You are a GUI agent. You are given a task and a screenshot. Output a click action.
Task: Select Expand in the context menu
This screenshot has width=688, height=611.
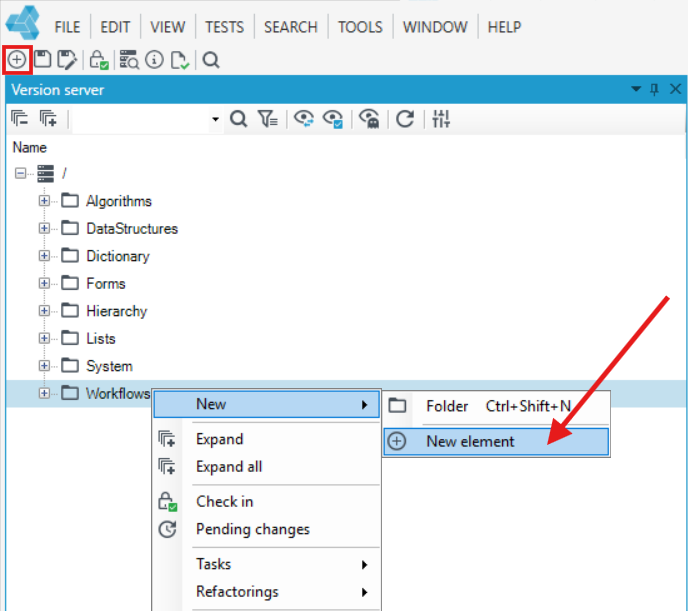coord(267,439)
